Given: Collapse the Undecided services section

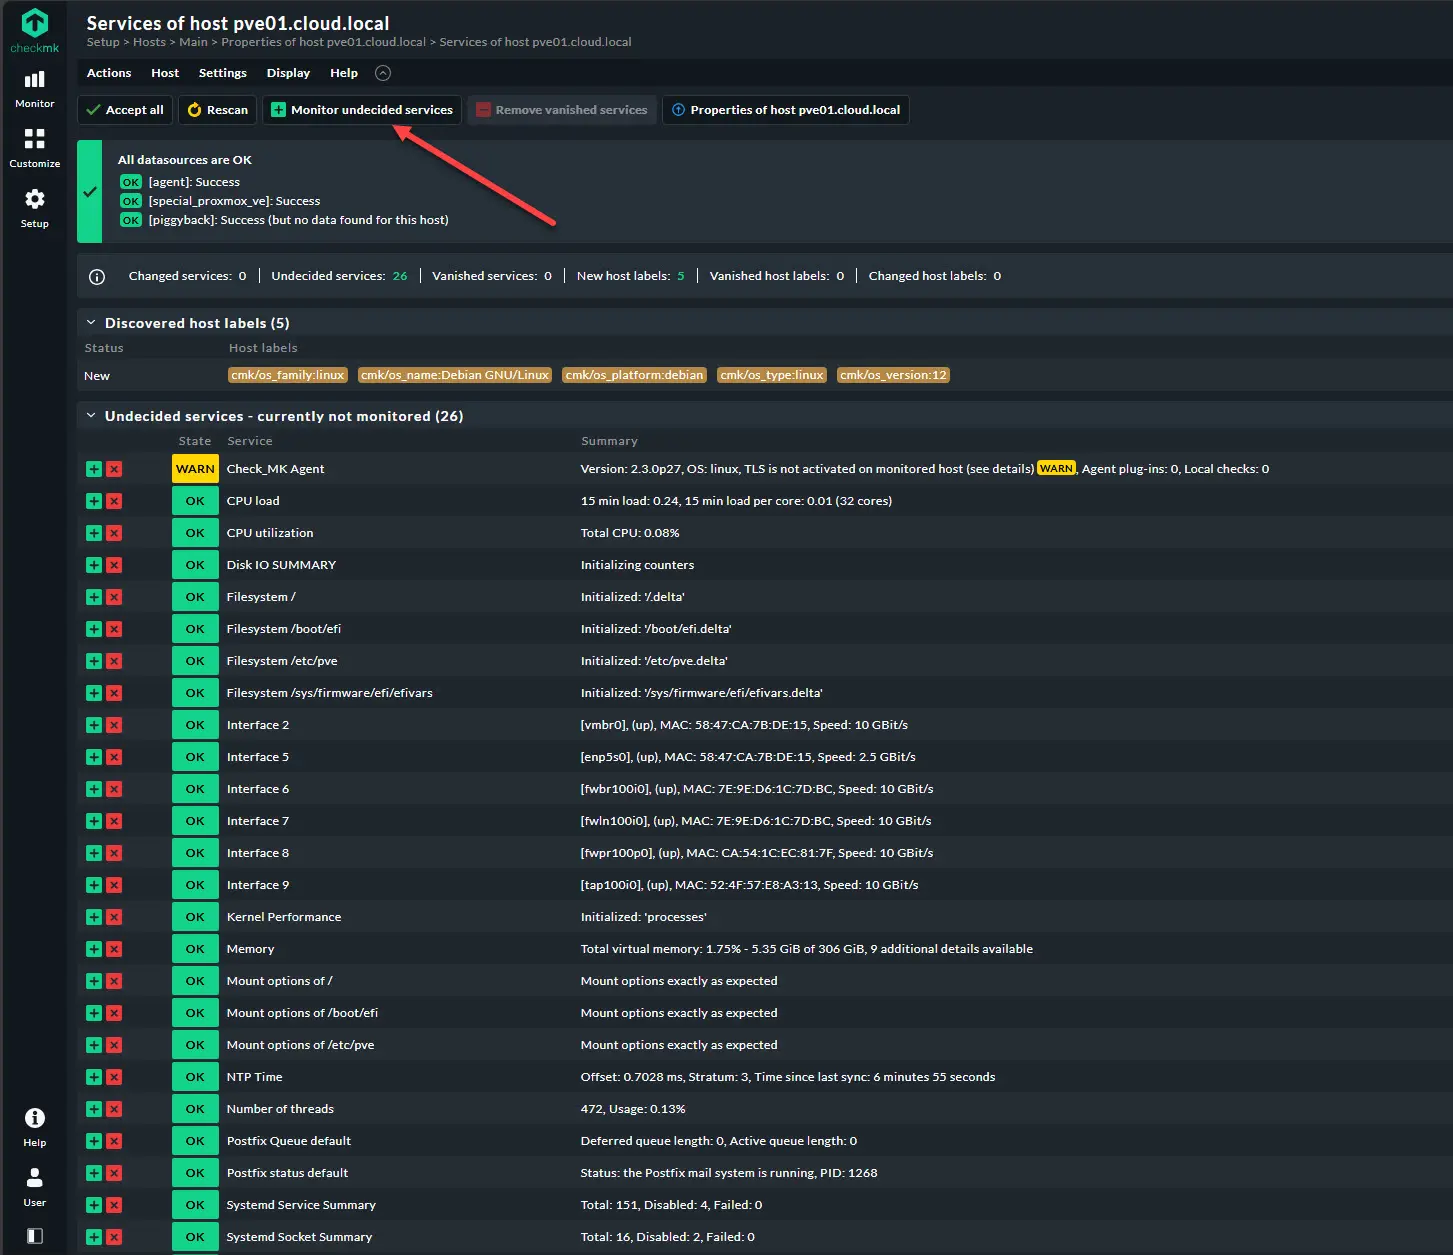Looking at the screenshot, I should (91, 416).
